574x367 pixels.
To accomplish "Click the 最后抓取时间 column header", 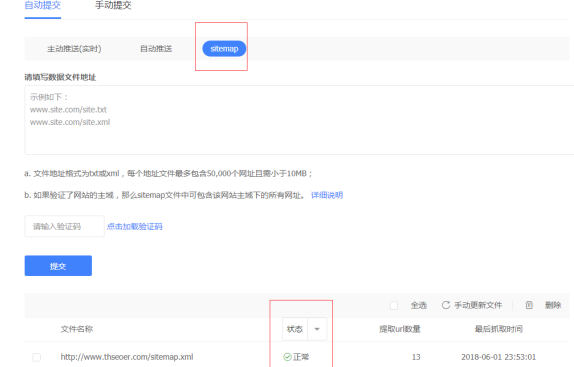I will point(499,329).
